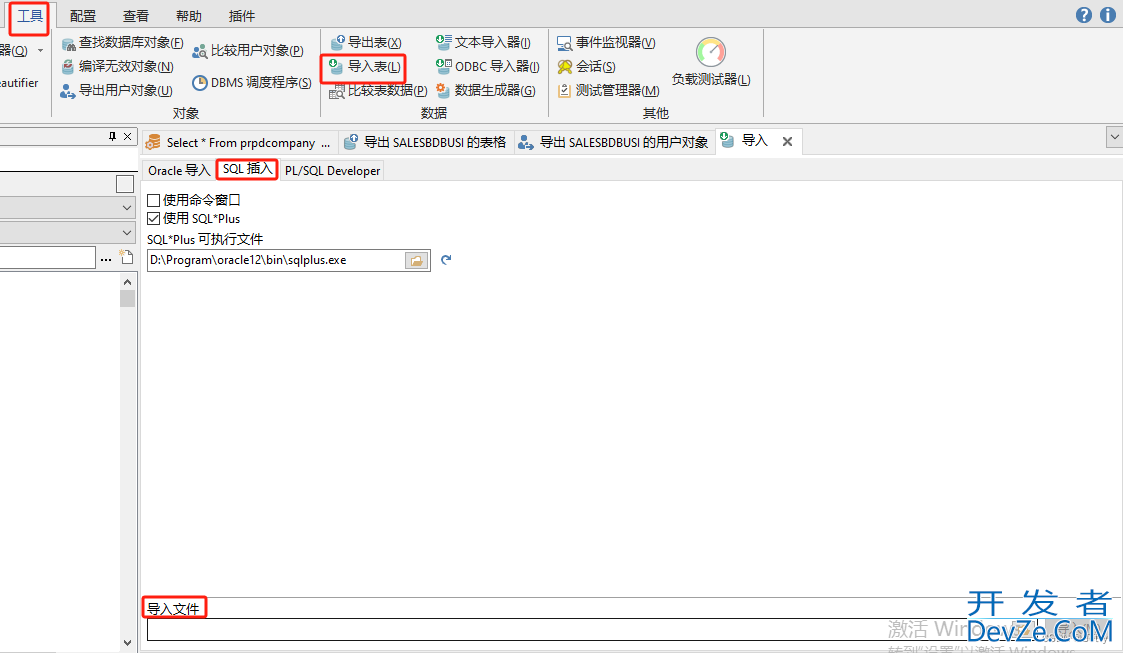Open the 查看 ribbon tab
Image resolution: width=1123 pixels, height=653 pixels.
pyautogui.click(x=136, y=16)
